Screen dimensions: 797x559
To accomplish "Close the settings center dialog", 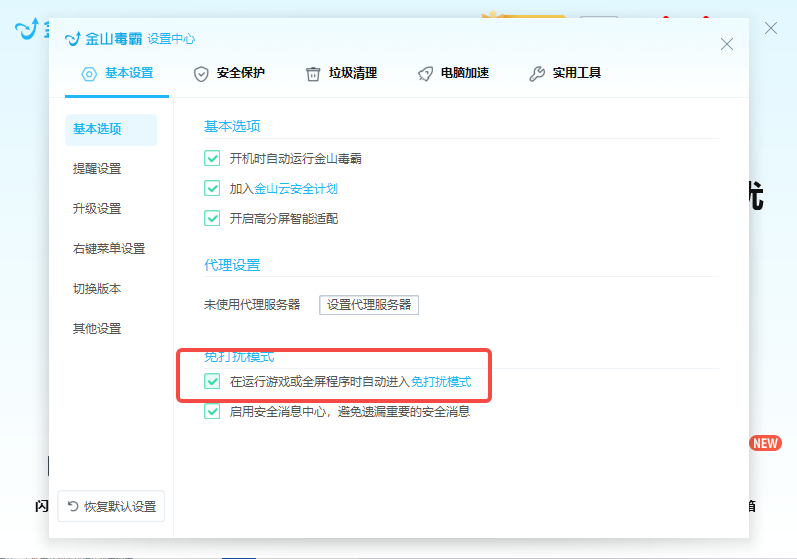I will (727, 44).
